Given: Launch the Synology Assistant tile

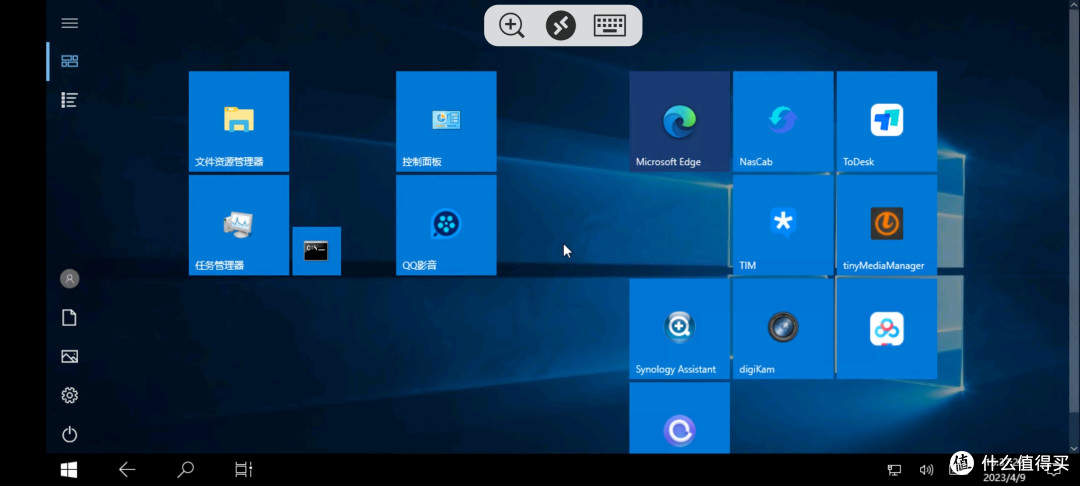Looking at the screenshot, I should [679, 328].
